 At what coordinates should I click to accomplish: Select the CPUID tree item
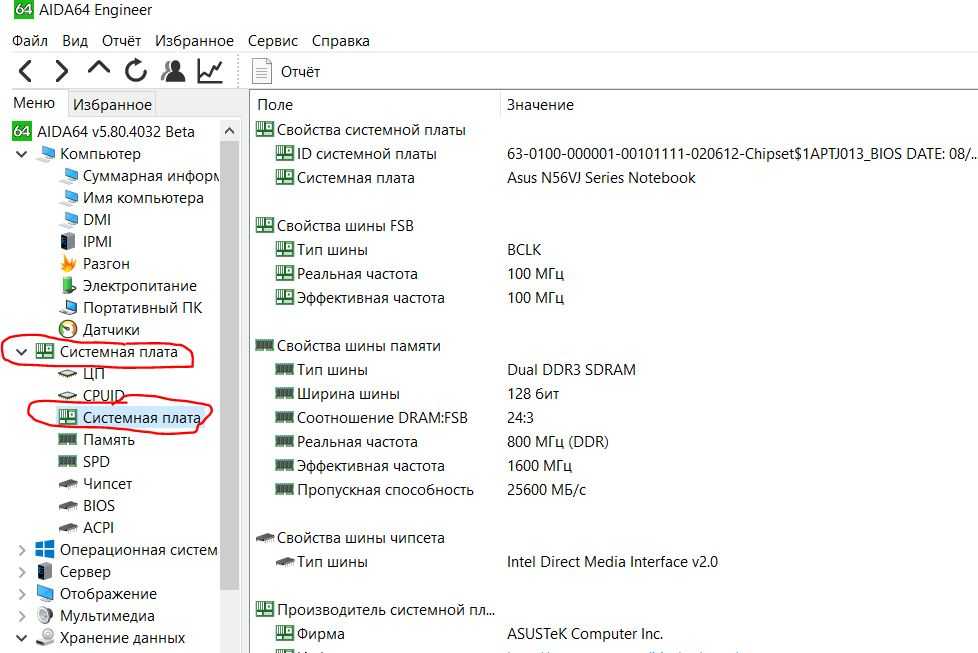(91, 395)
